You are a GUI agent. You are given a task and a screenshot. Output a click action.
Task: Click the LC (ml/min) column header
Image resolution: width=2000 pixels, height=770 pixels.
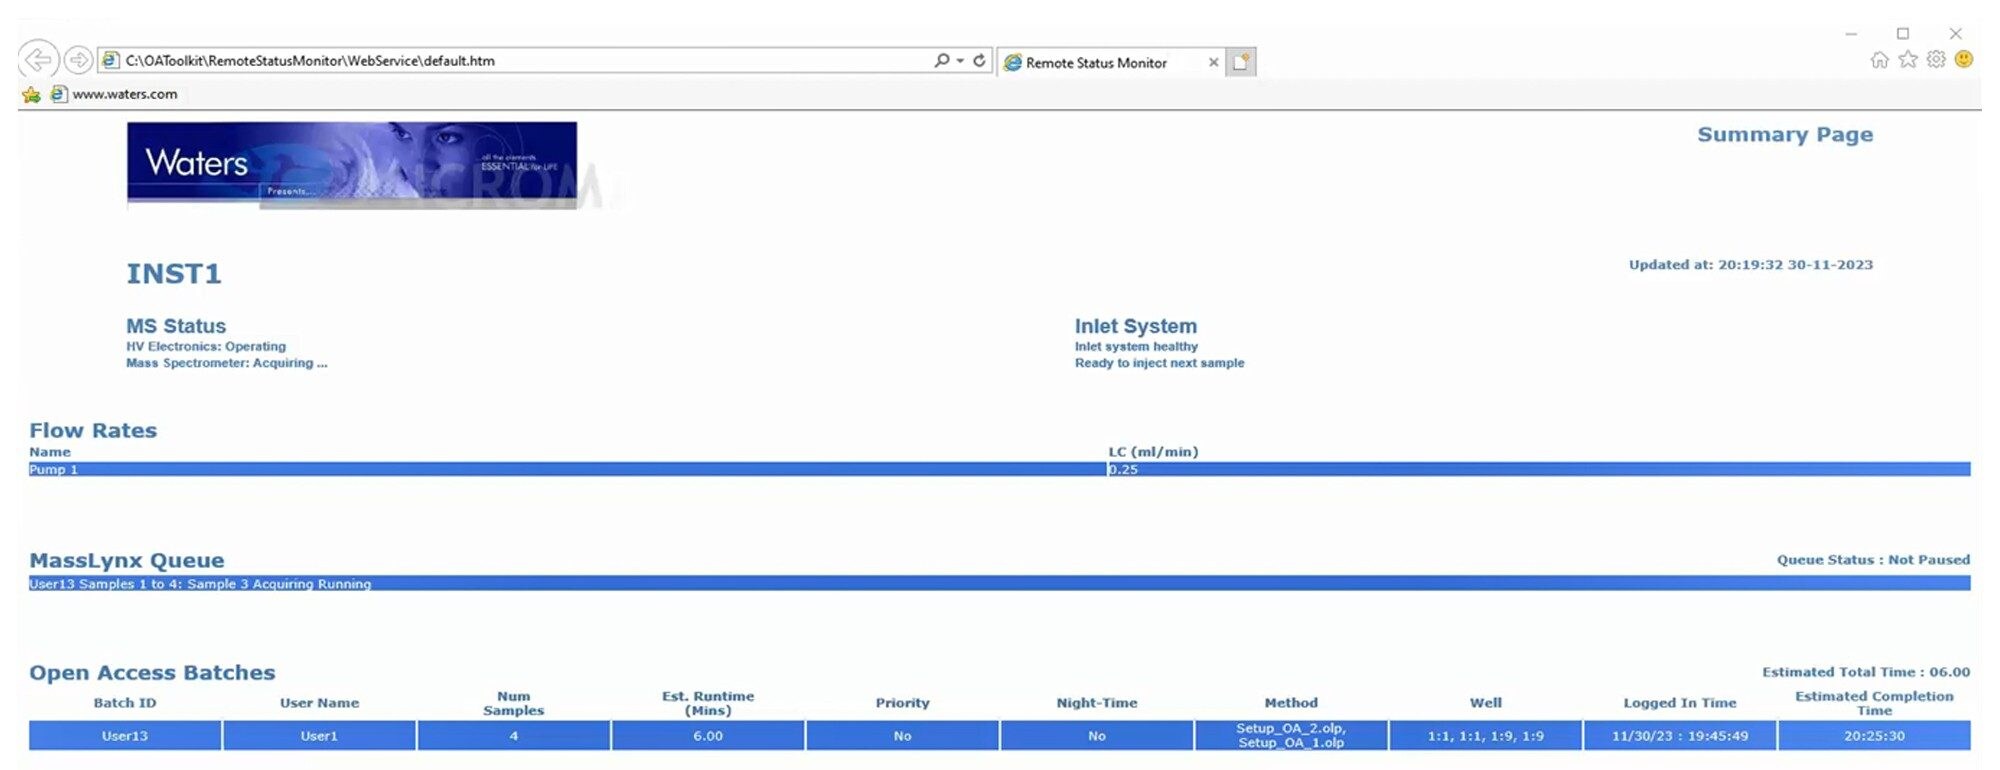1153,452
